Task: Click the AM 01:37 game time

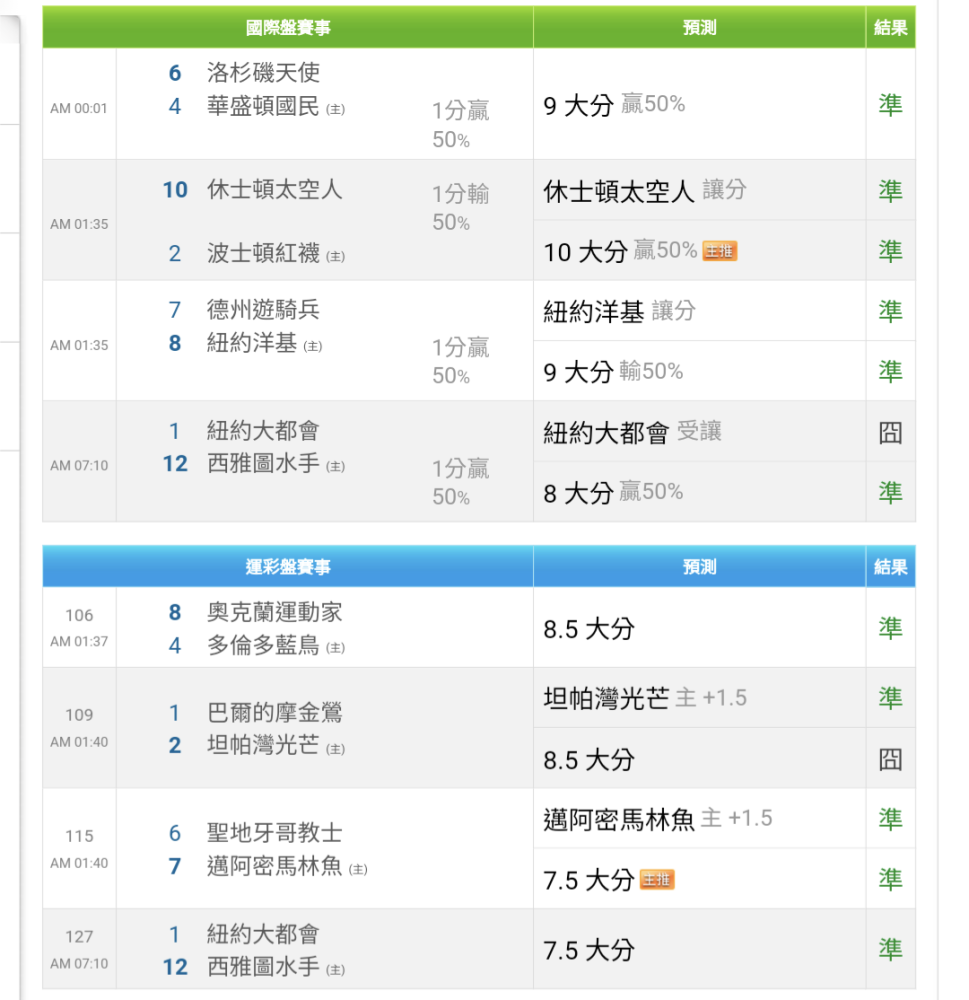Action: click(x=79, y=642)
